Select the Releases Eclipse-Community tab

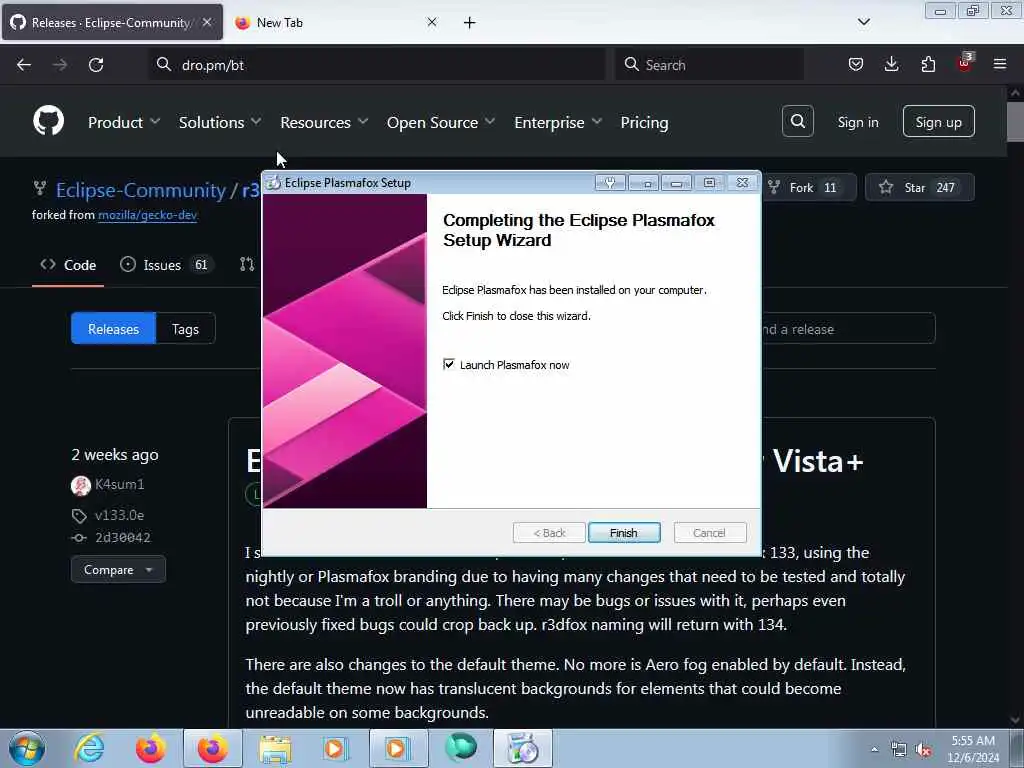(x=112, y=22)
